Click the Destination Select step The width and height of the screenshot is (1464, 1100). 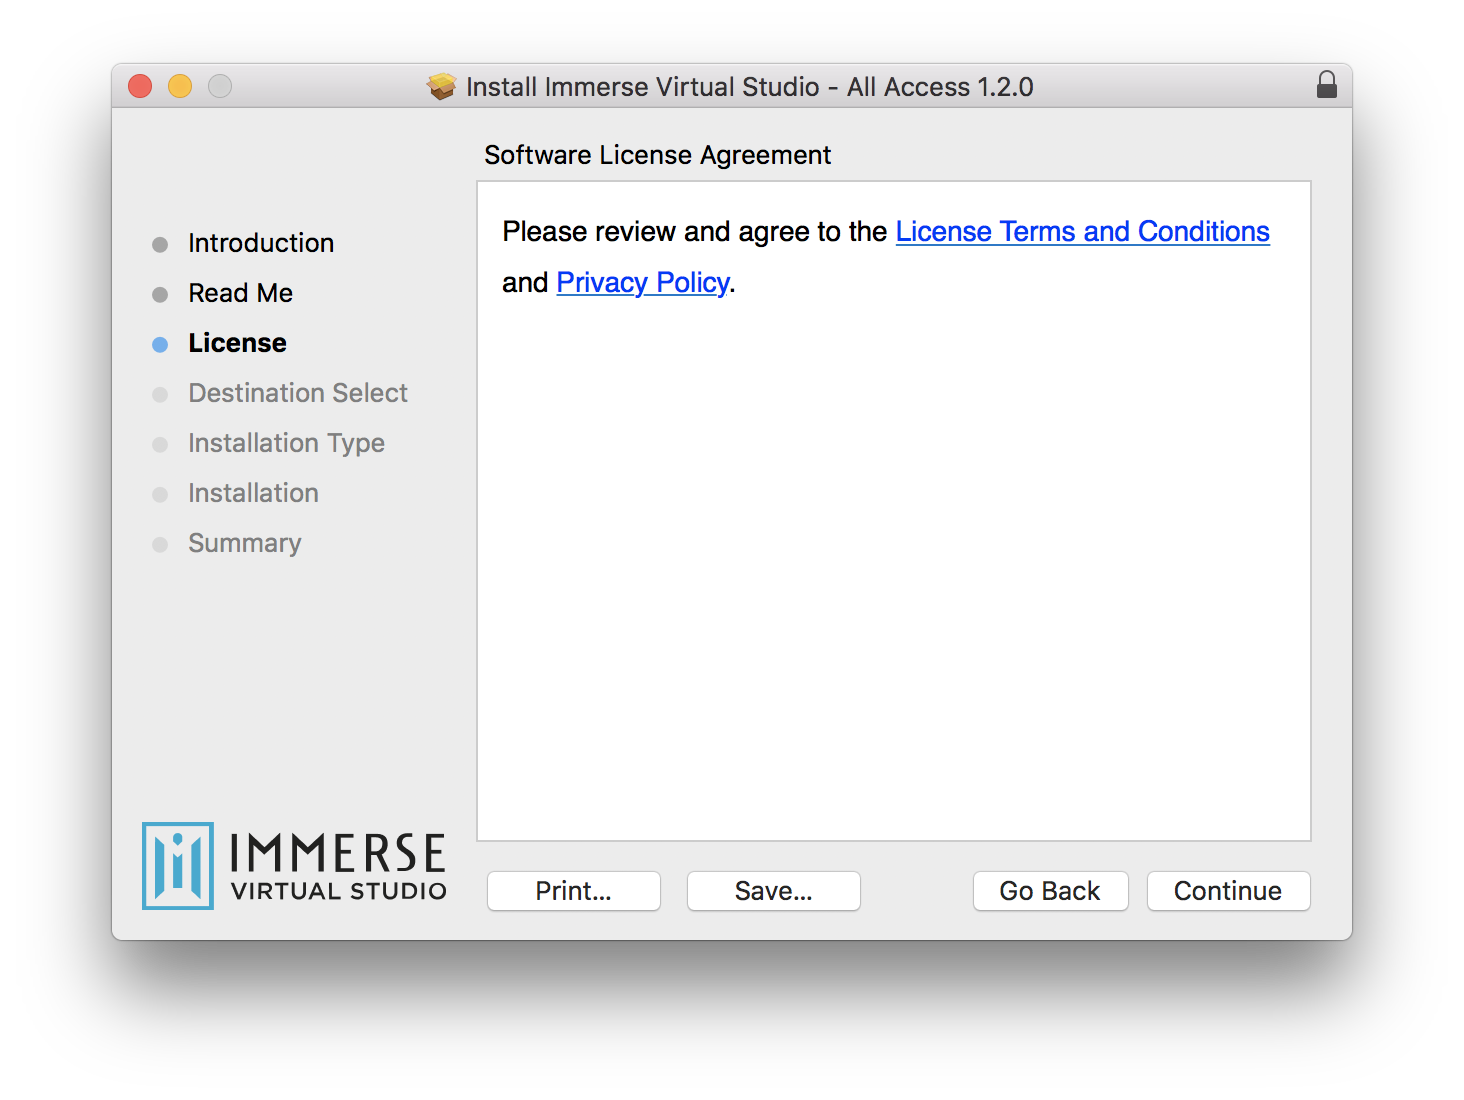[298, 393]
